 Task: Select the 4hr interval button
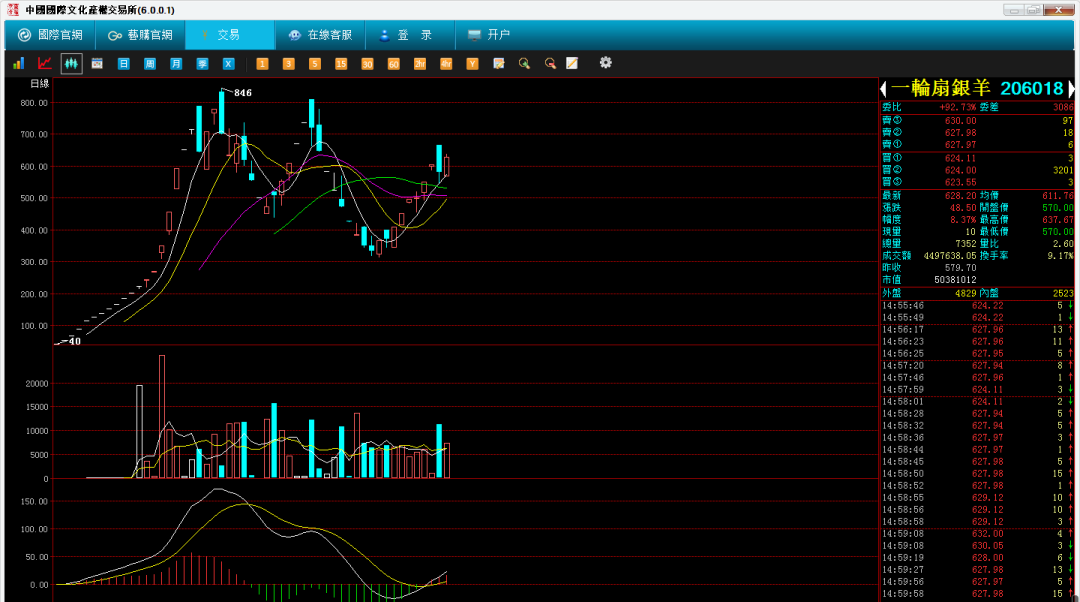(446, 63)
